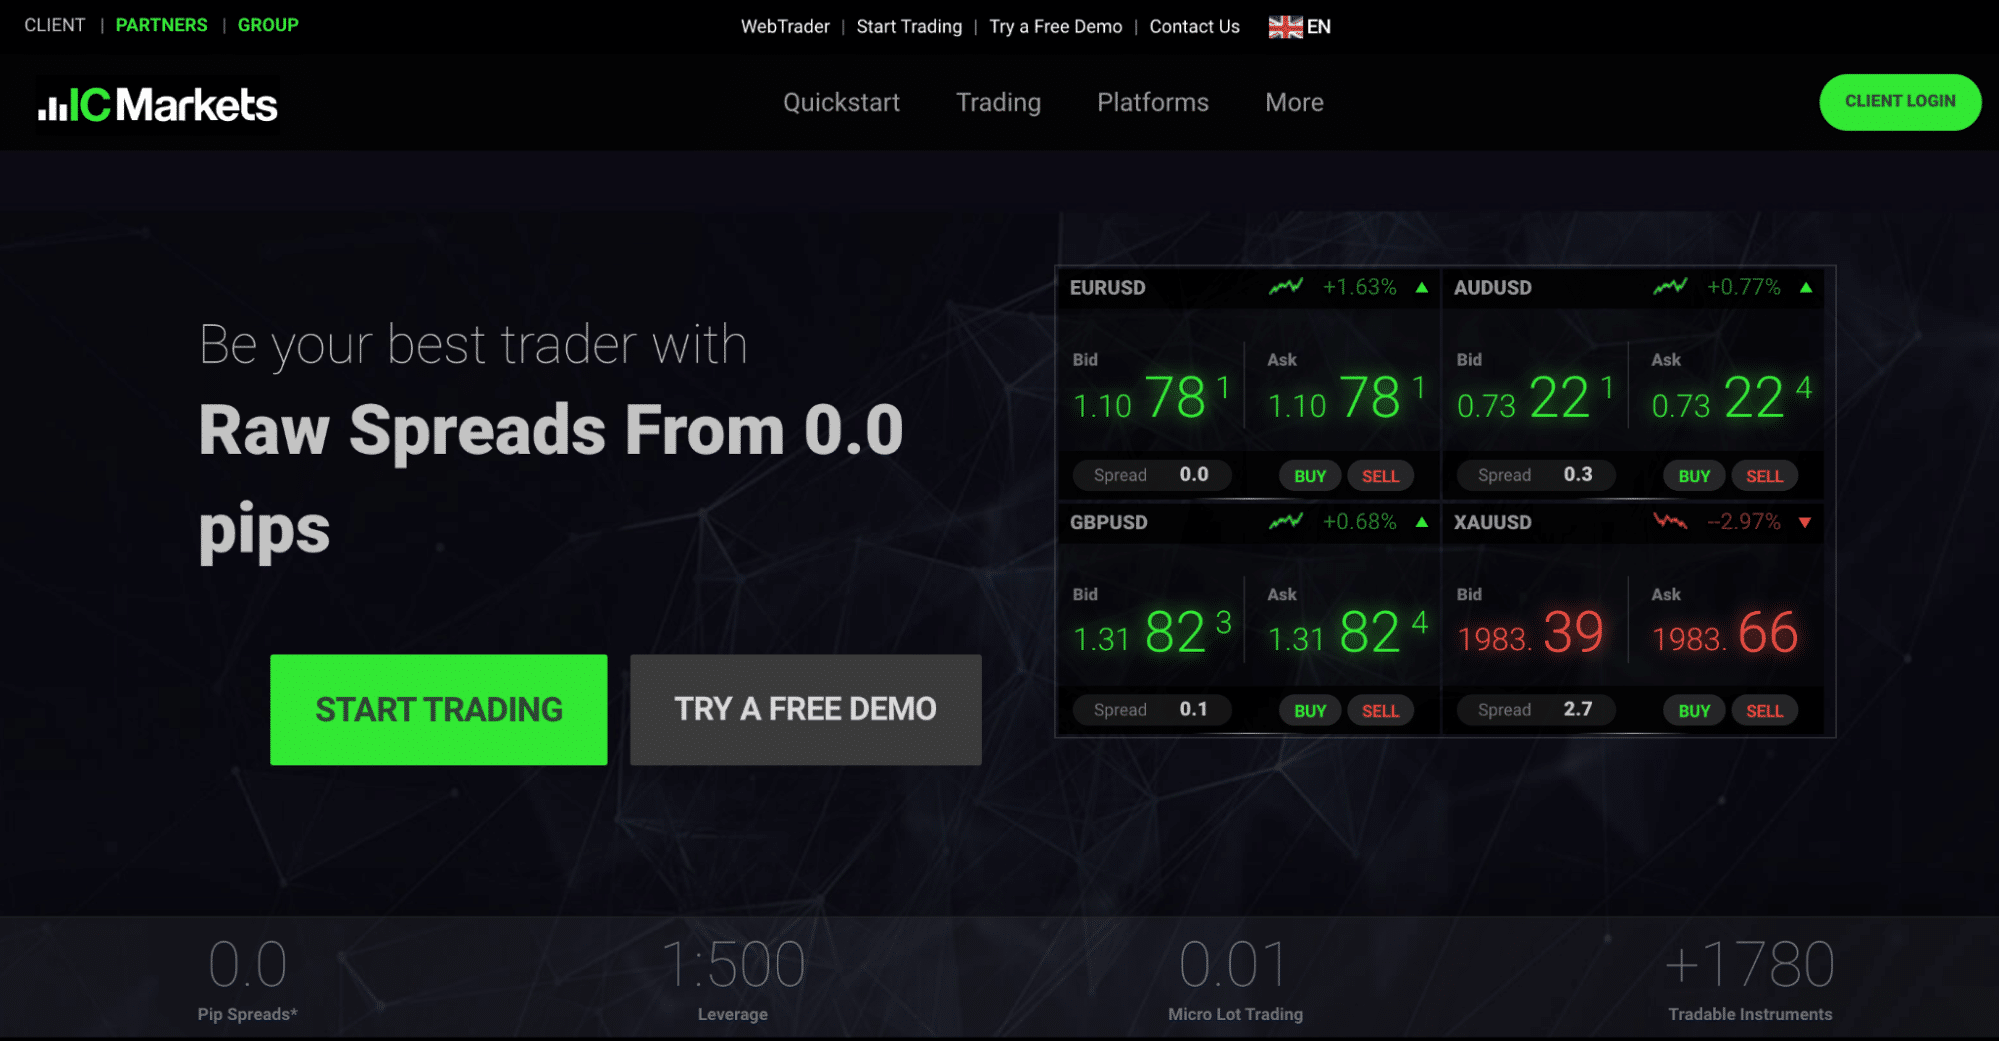Select the EURUSD symbol label
1999x1042 pixels.
1107,288
